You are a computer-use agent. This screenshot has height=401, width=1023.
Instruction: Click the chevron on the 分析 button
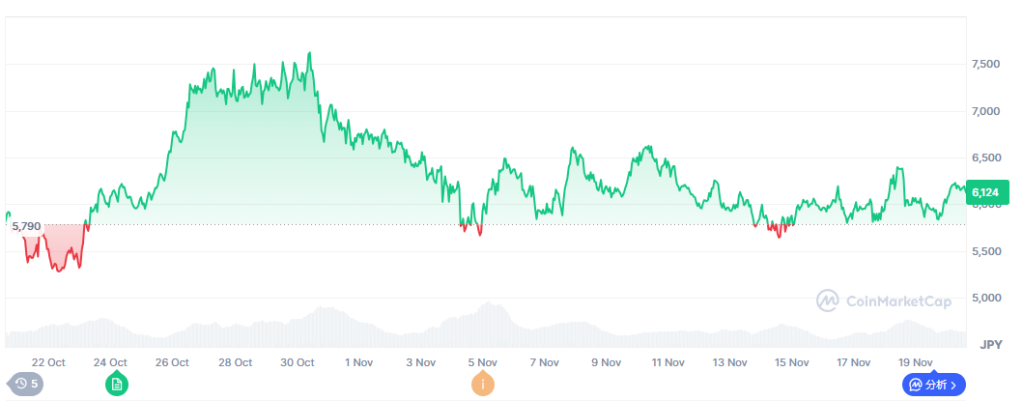pos(954,384)
